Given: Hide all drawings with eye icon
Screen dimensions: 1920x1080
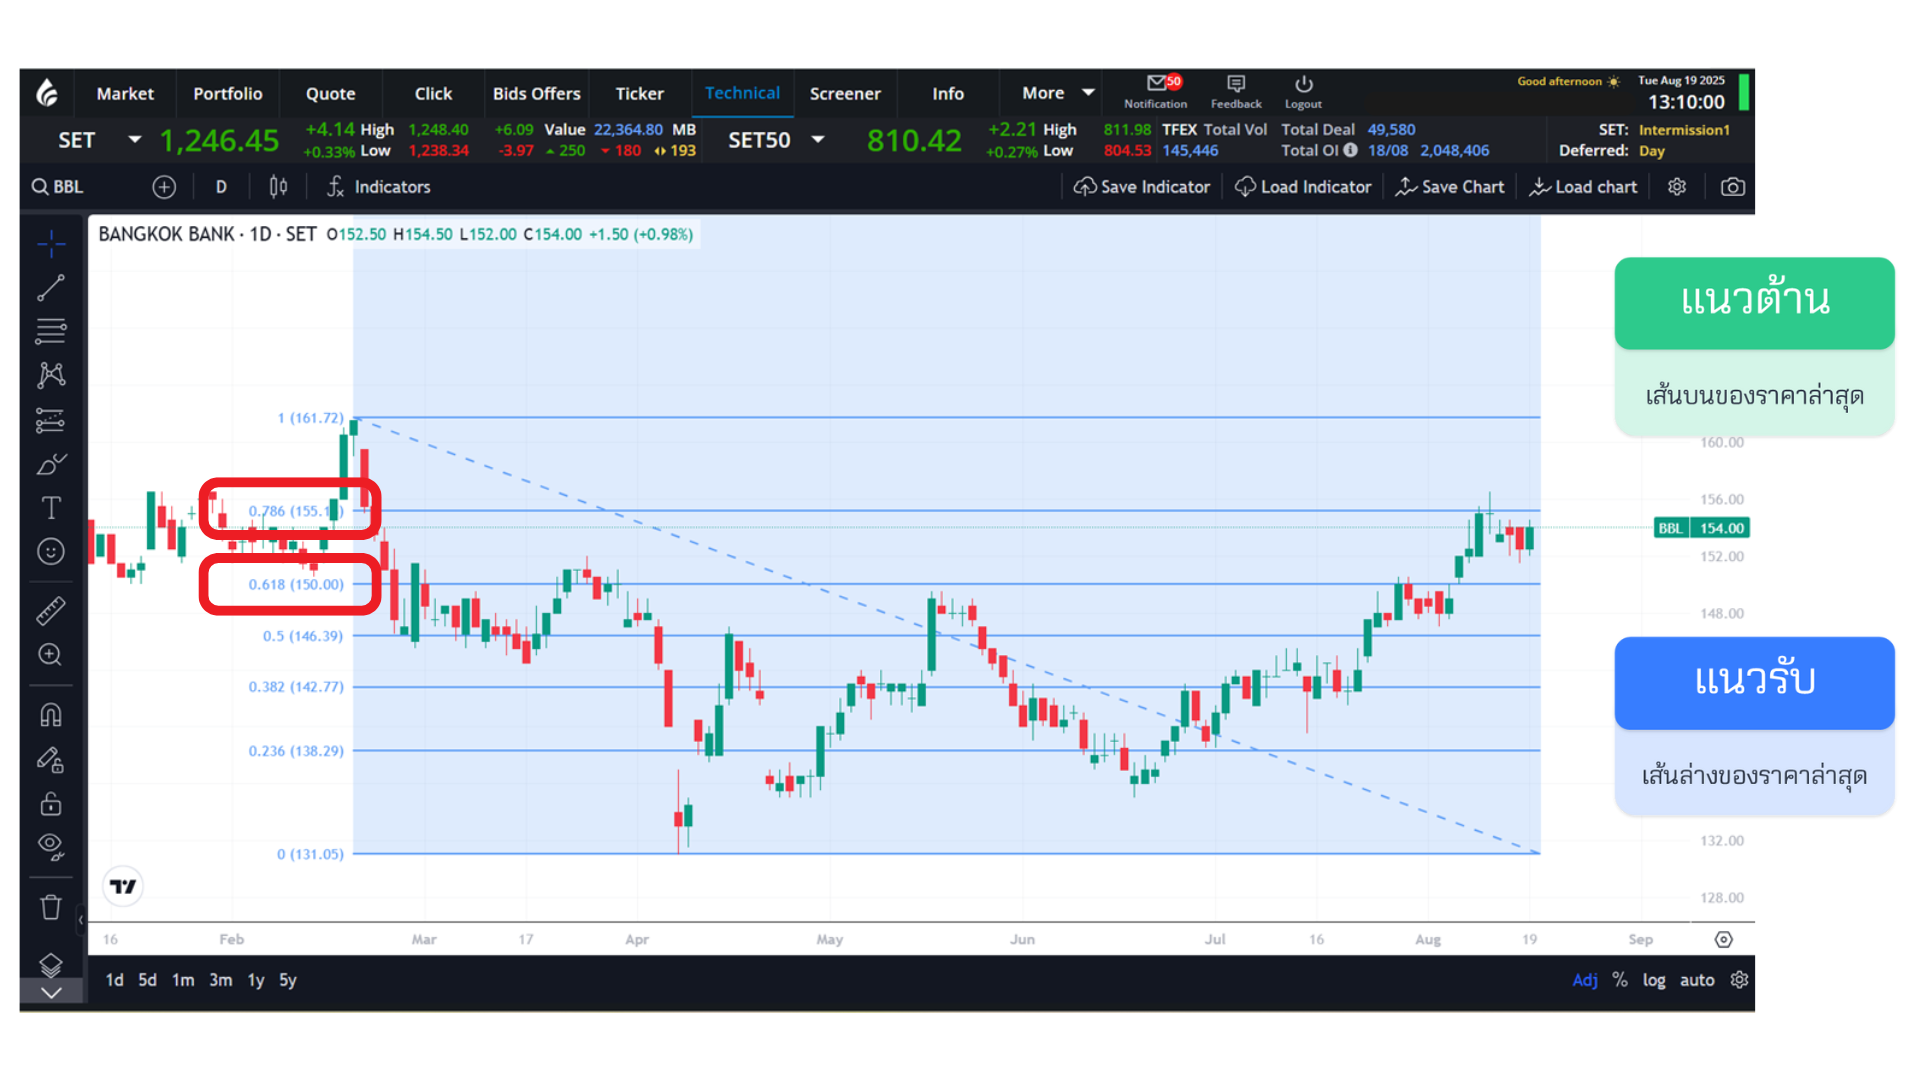Looking at the screenshot, I should (x=51, y=847).
